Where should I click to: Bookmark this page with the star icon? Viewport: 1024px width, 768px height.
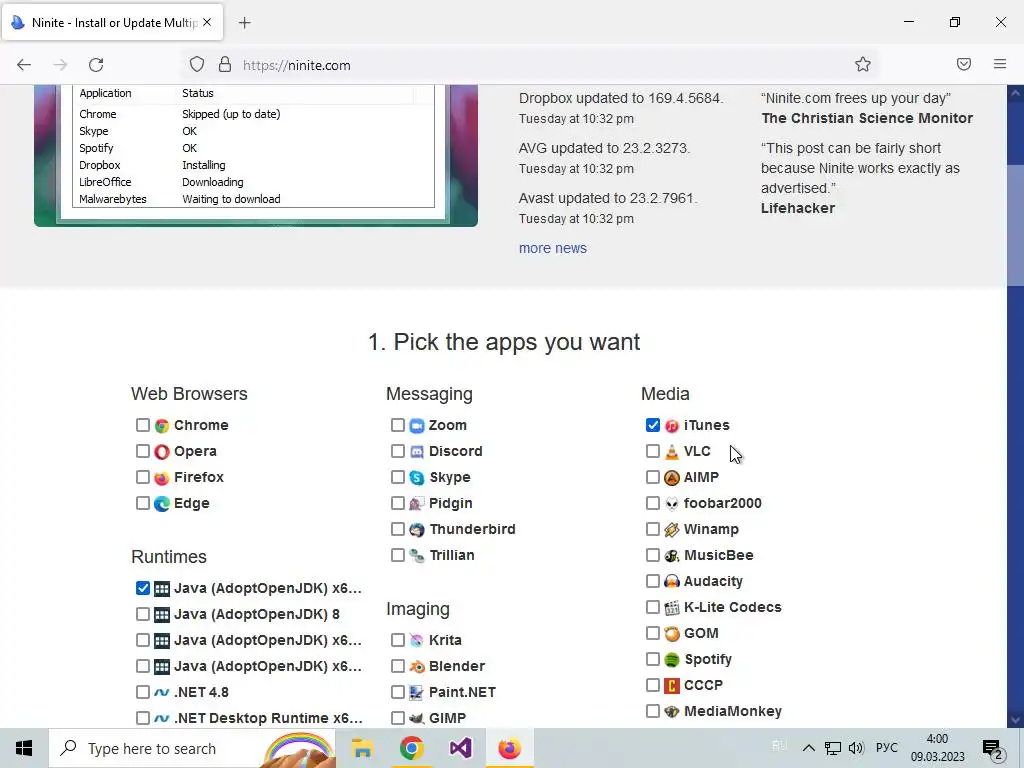863,64
